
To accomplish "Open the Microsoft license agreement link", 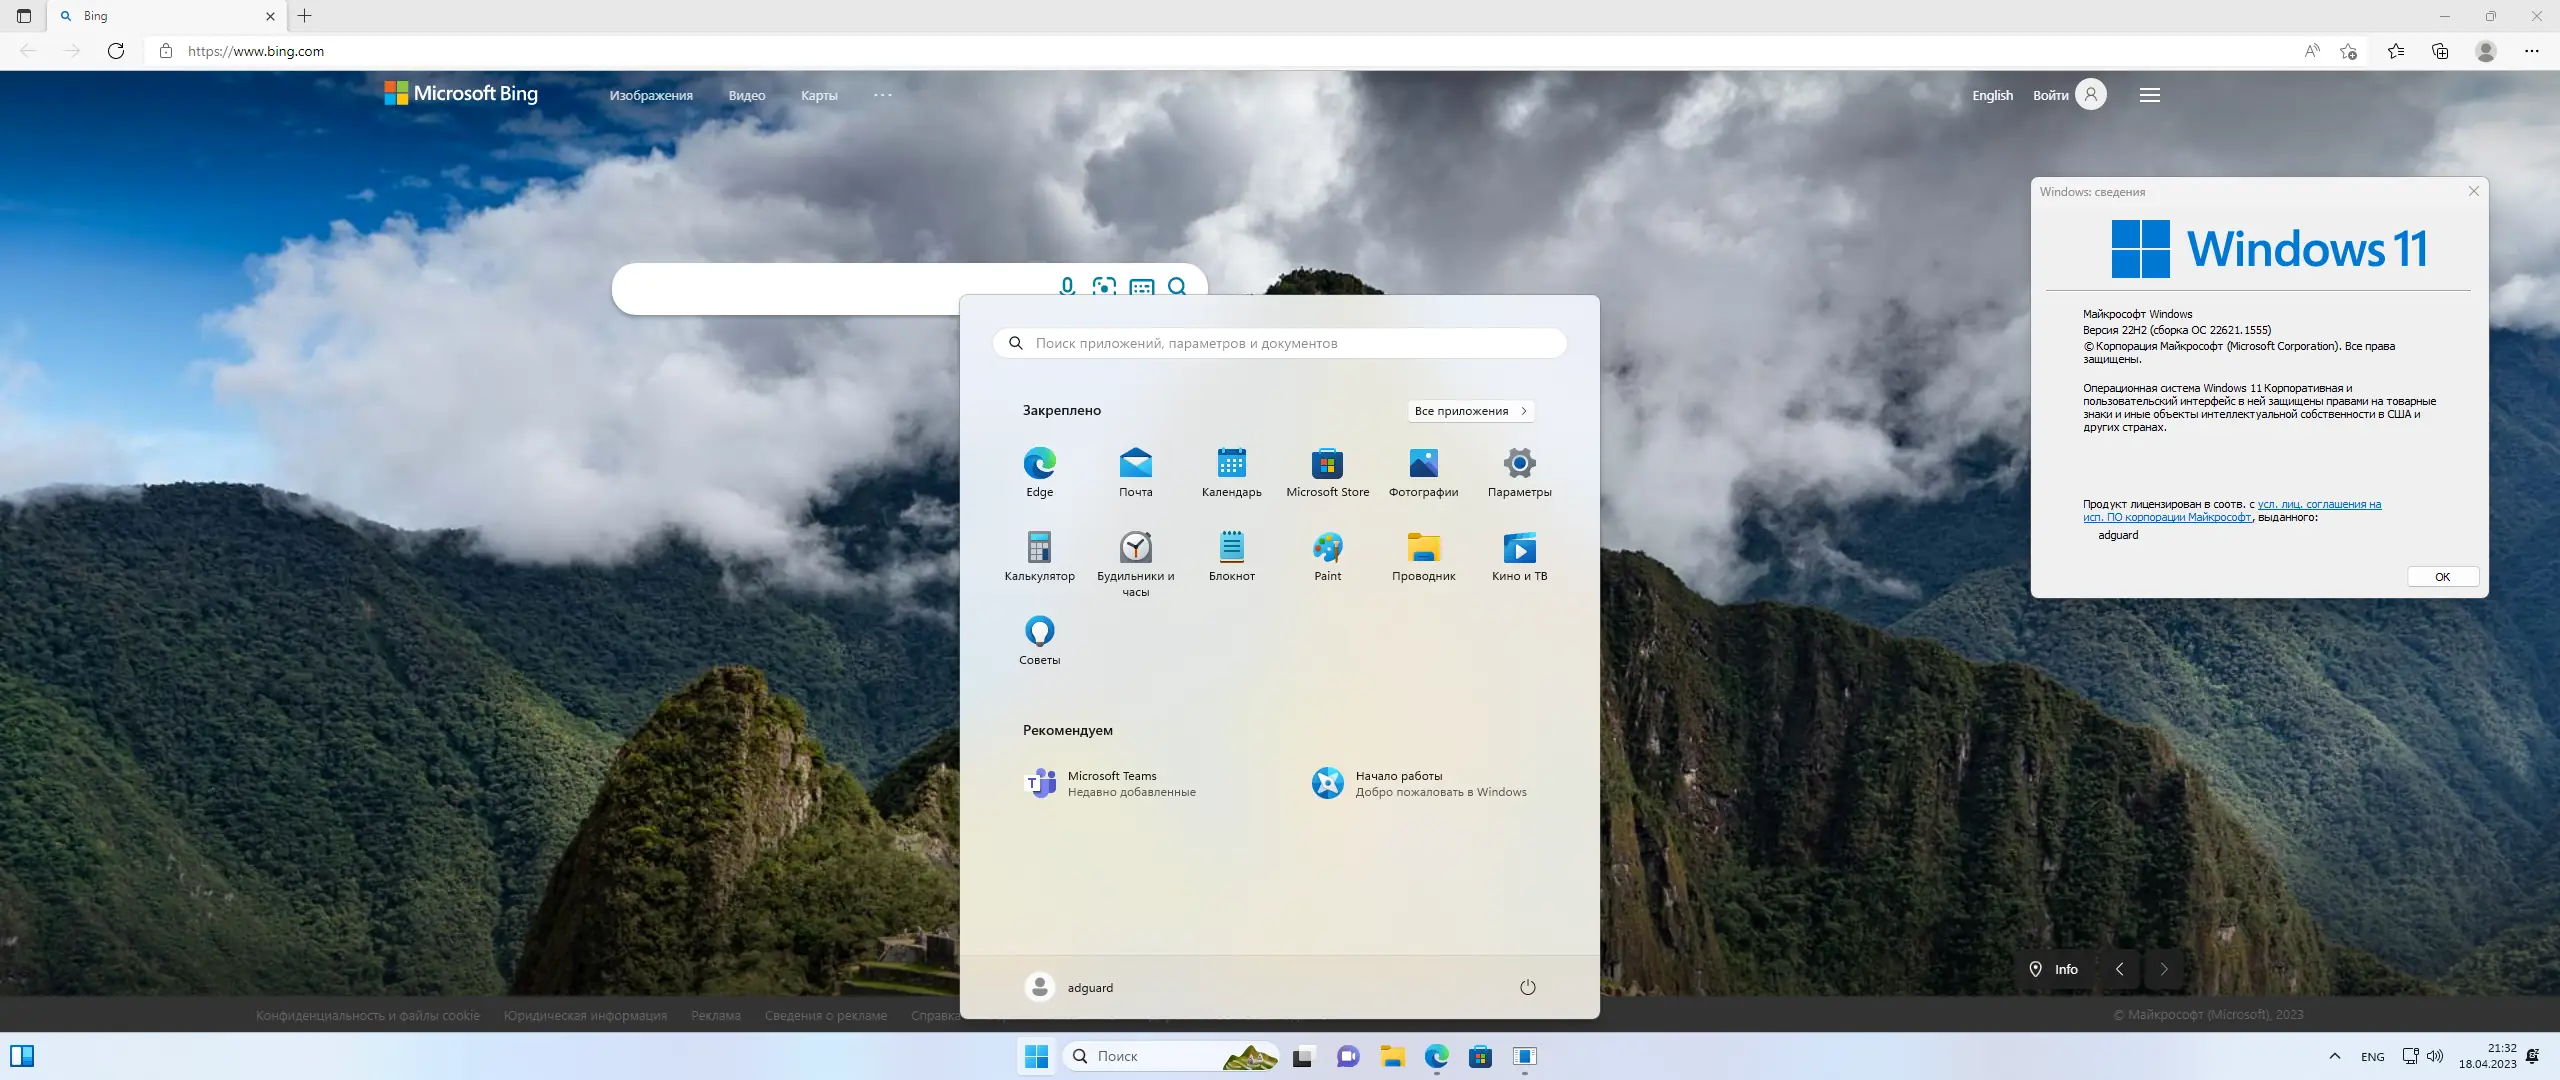I will [2318, 505].
